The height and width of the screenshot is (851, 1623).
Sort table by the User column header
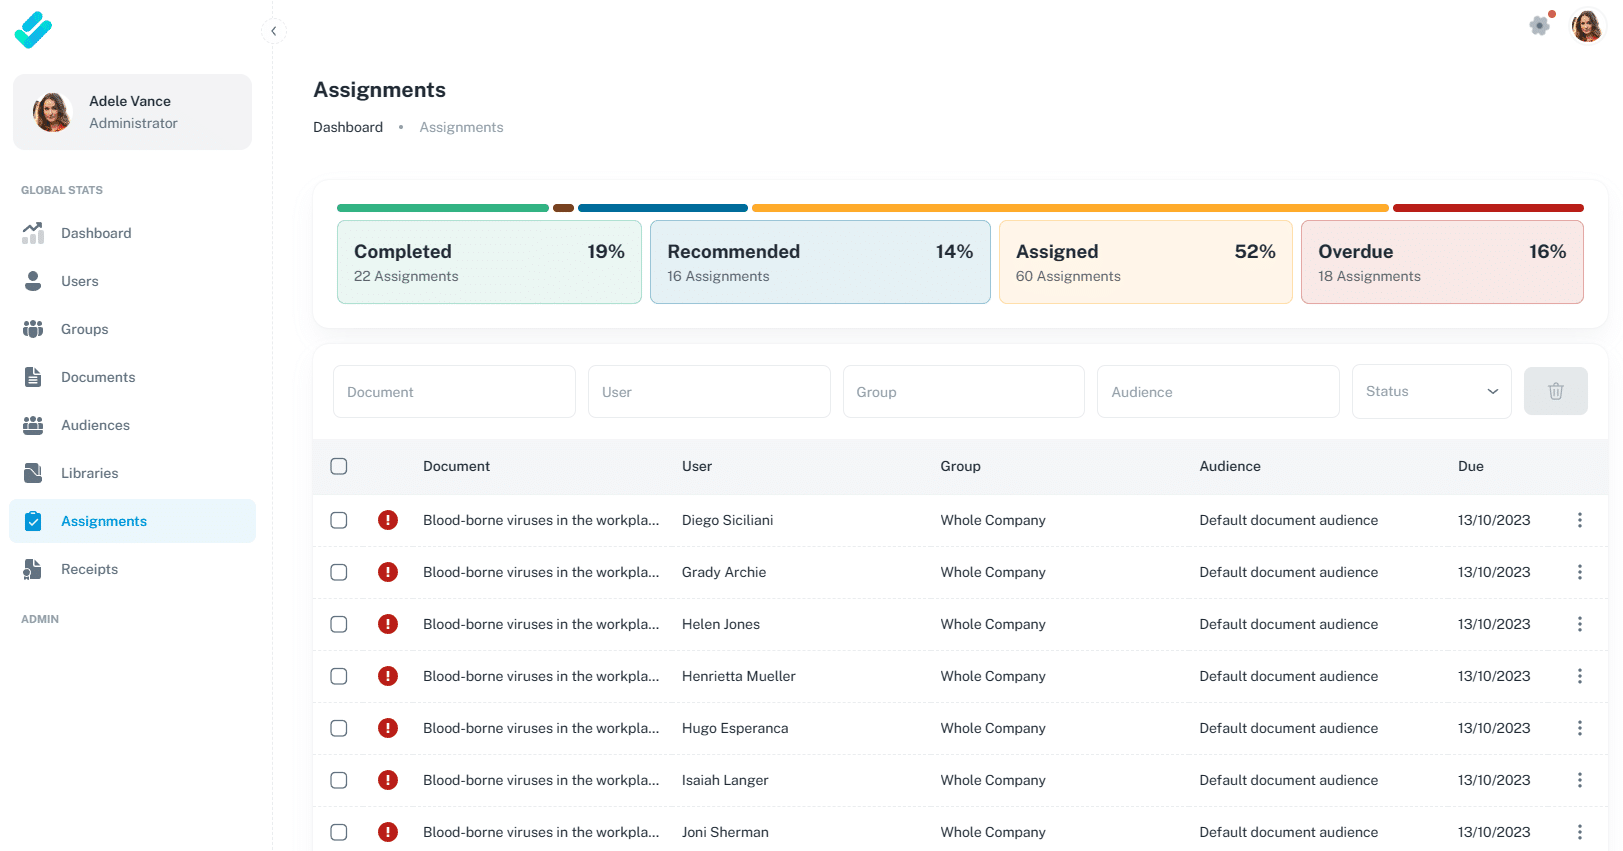click(x=697, y=466)
